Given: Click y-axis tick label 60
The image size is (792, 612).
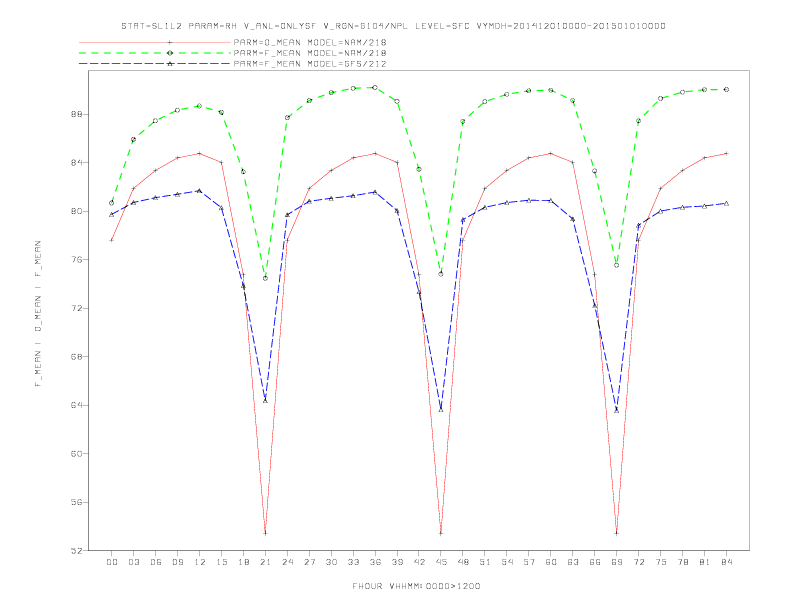Looking at the screenshot, I should [x=78, y=453].
